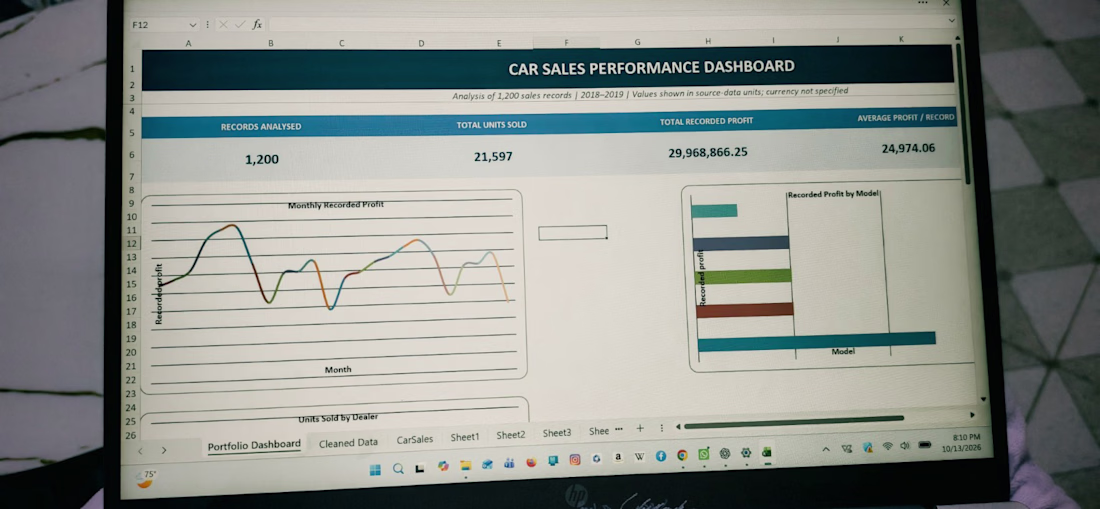Open the Cleaned Data sheet tab
The height and width of the screenshot is (509, 1100).
coord(348,442)
